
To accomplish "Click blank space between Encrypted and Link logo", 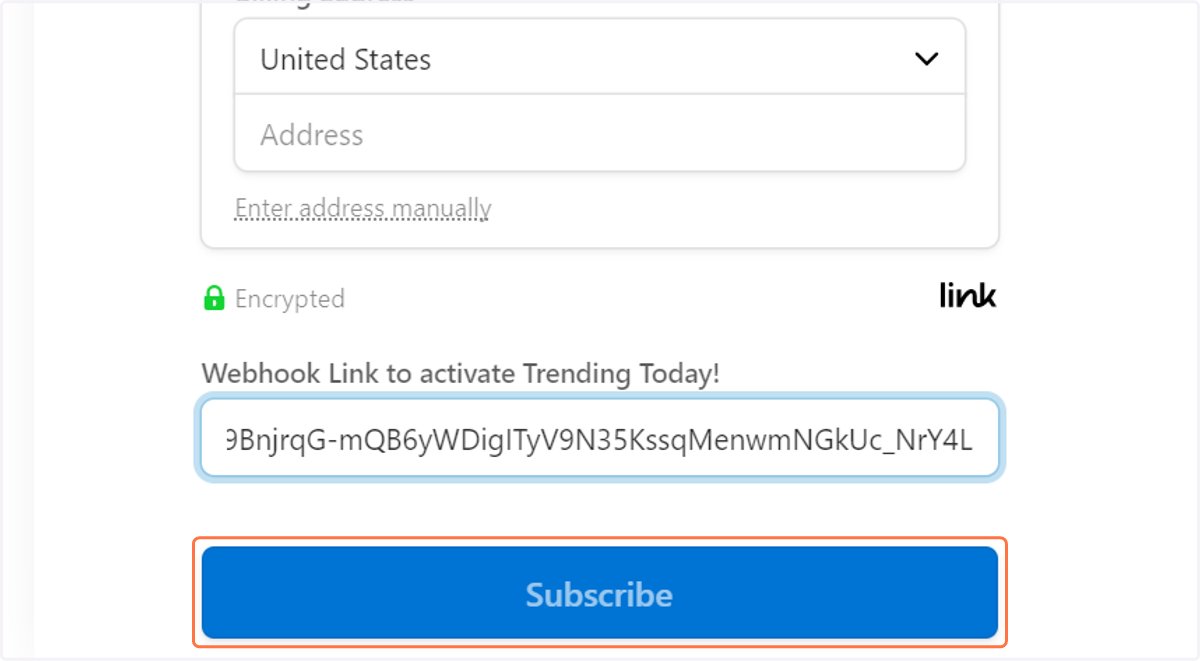I will pos(640,298).
